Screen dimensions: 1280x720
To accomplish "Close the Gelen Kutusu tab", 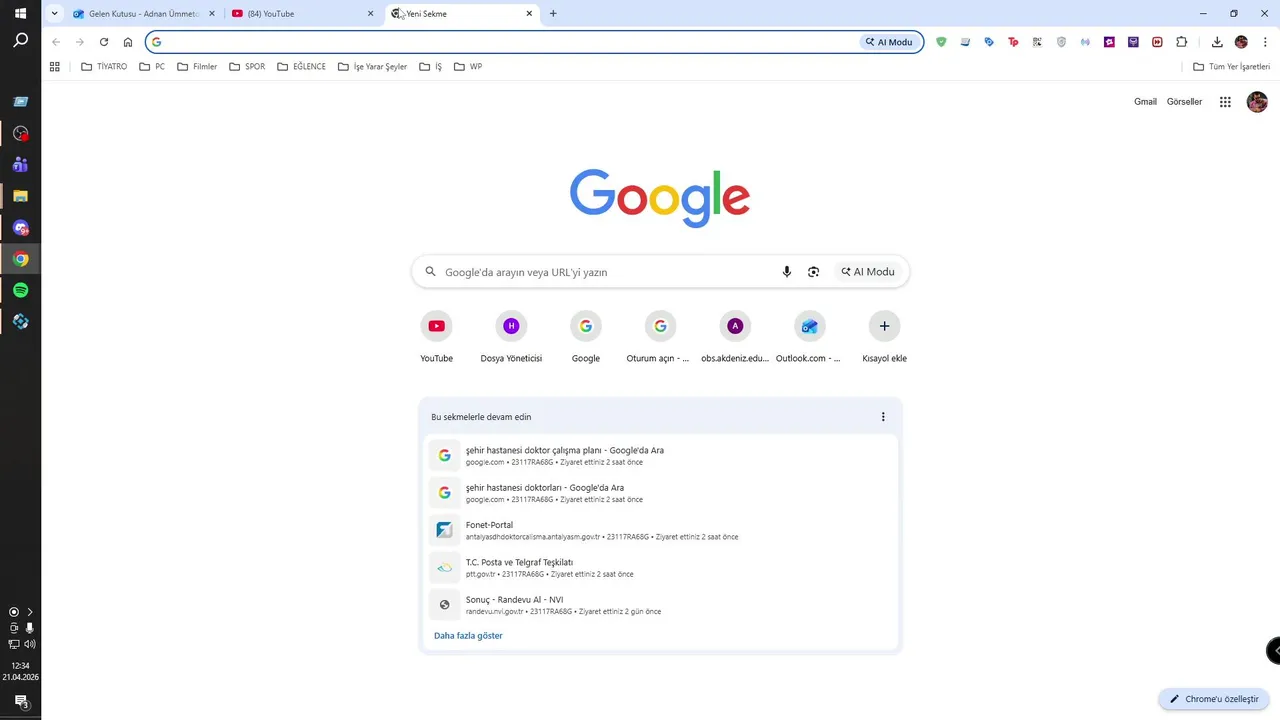I will click(212, 14).
